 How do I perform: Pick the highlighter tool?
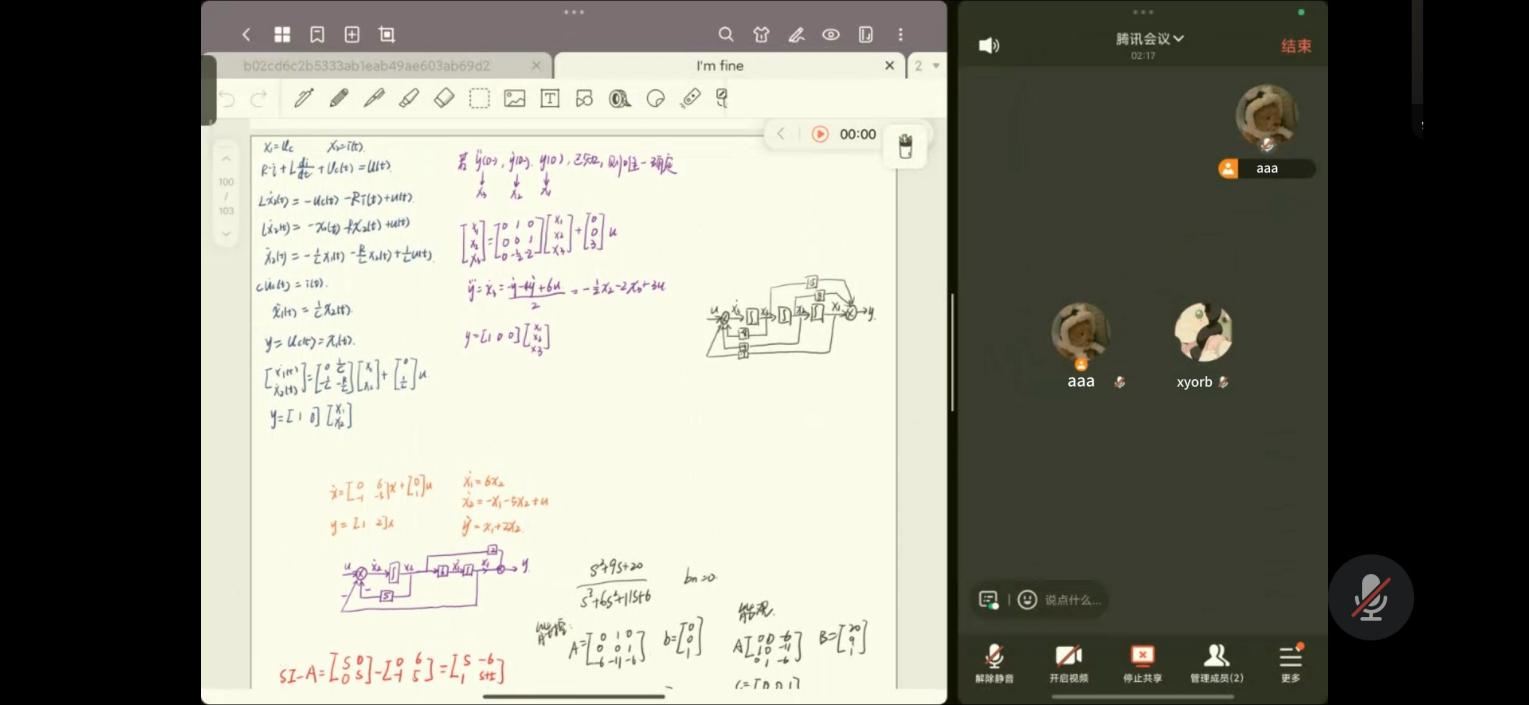pyautogui.click(x=409, y=98)
